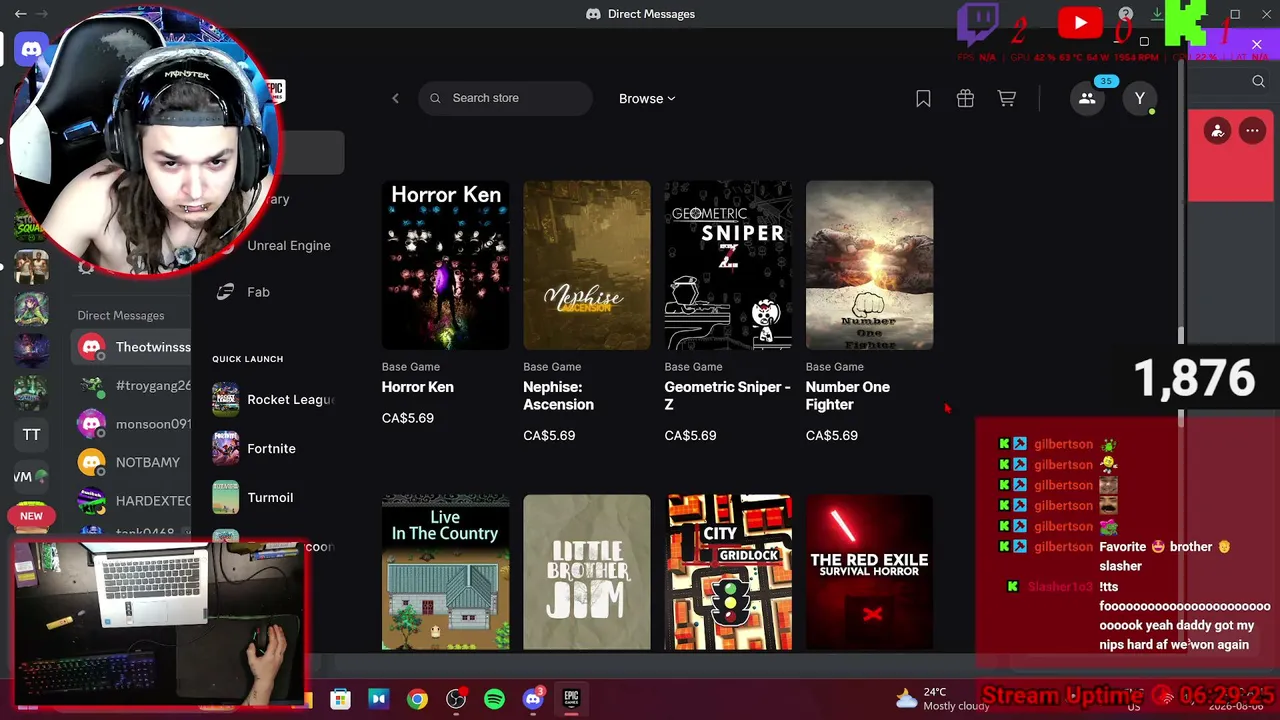This screenshot has height=720, width=1280.
Task: Open the TT server in Discord
Action: click(31, 434)
